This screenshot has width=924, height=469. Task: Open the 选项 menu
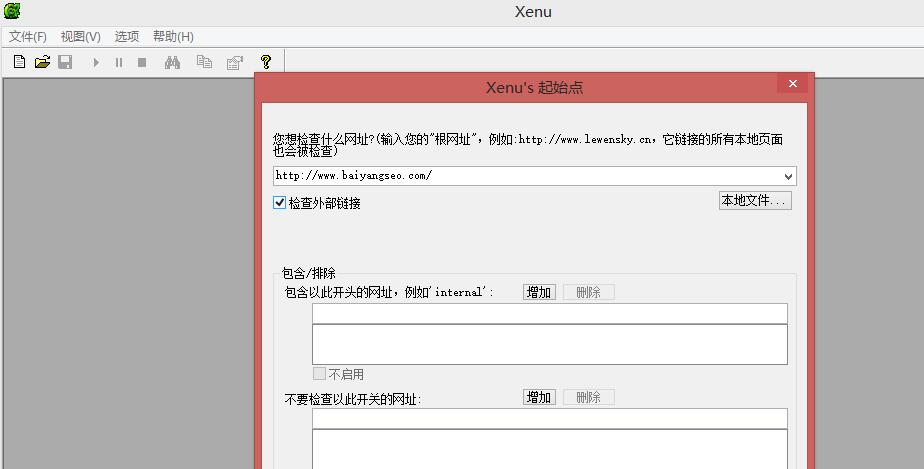127,37
